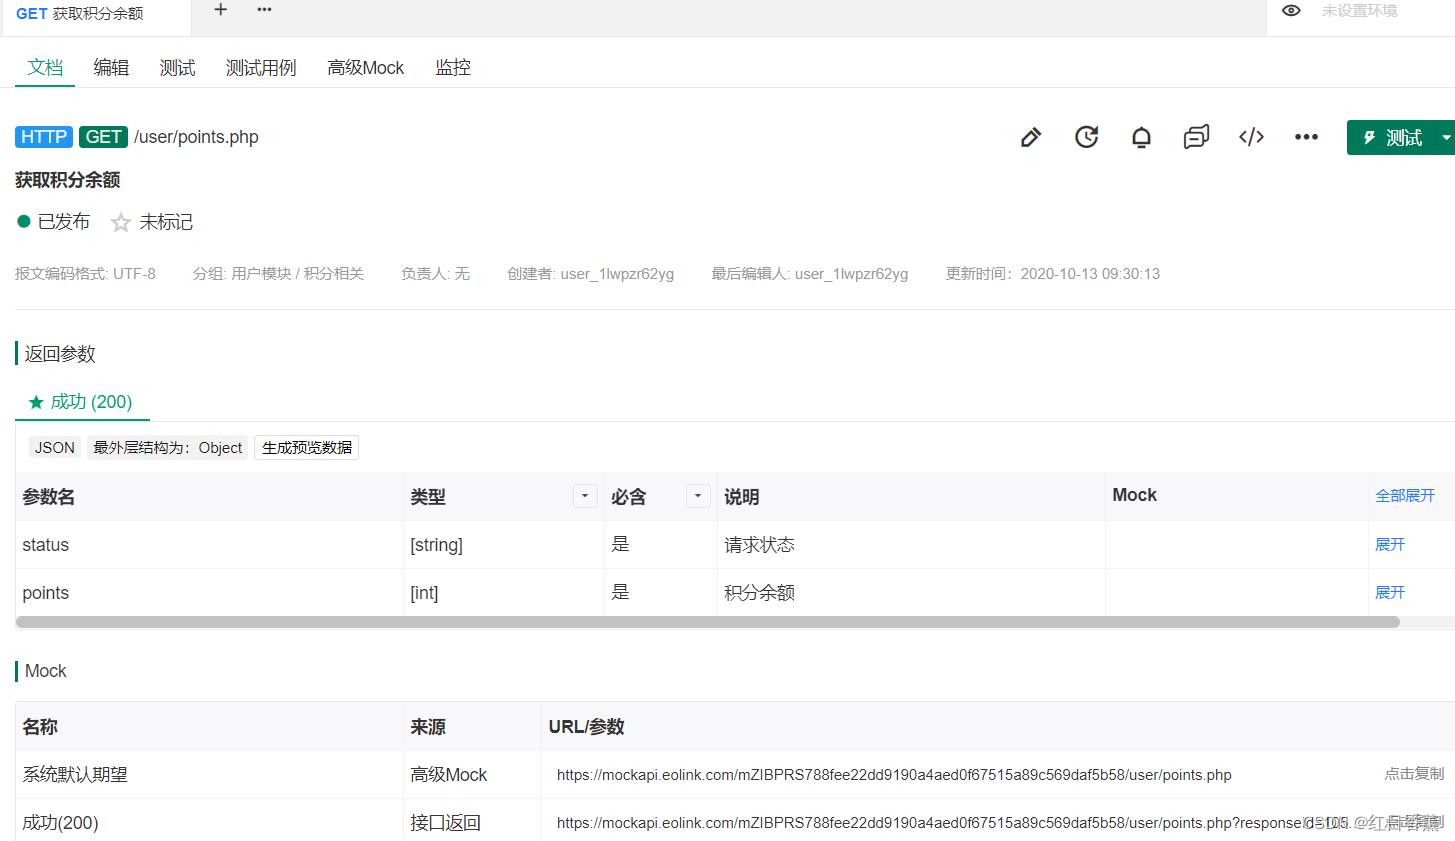Click the 最外层结构为: Object label
1455x841 pixels.
(x=168, y=448)
